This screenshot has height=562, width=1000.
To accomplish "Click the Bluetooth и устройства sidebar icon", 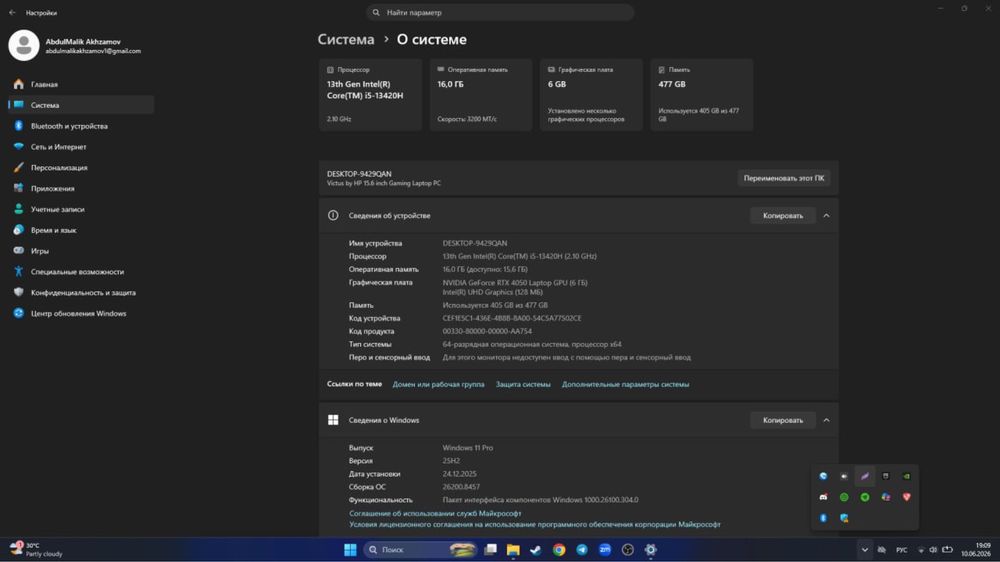I will (18, 126).
